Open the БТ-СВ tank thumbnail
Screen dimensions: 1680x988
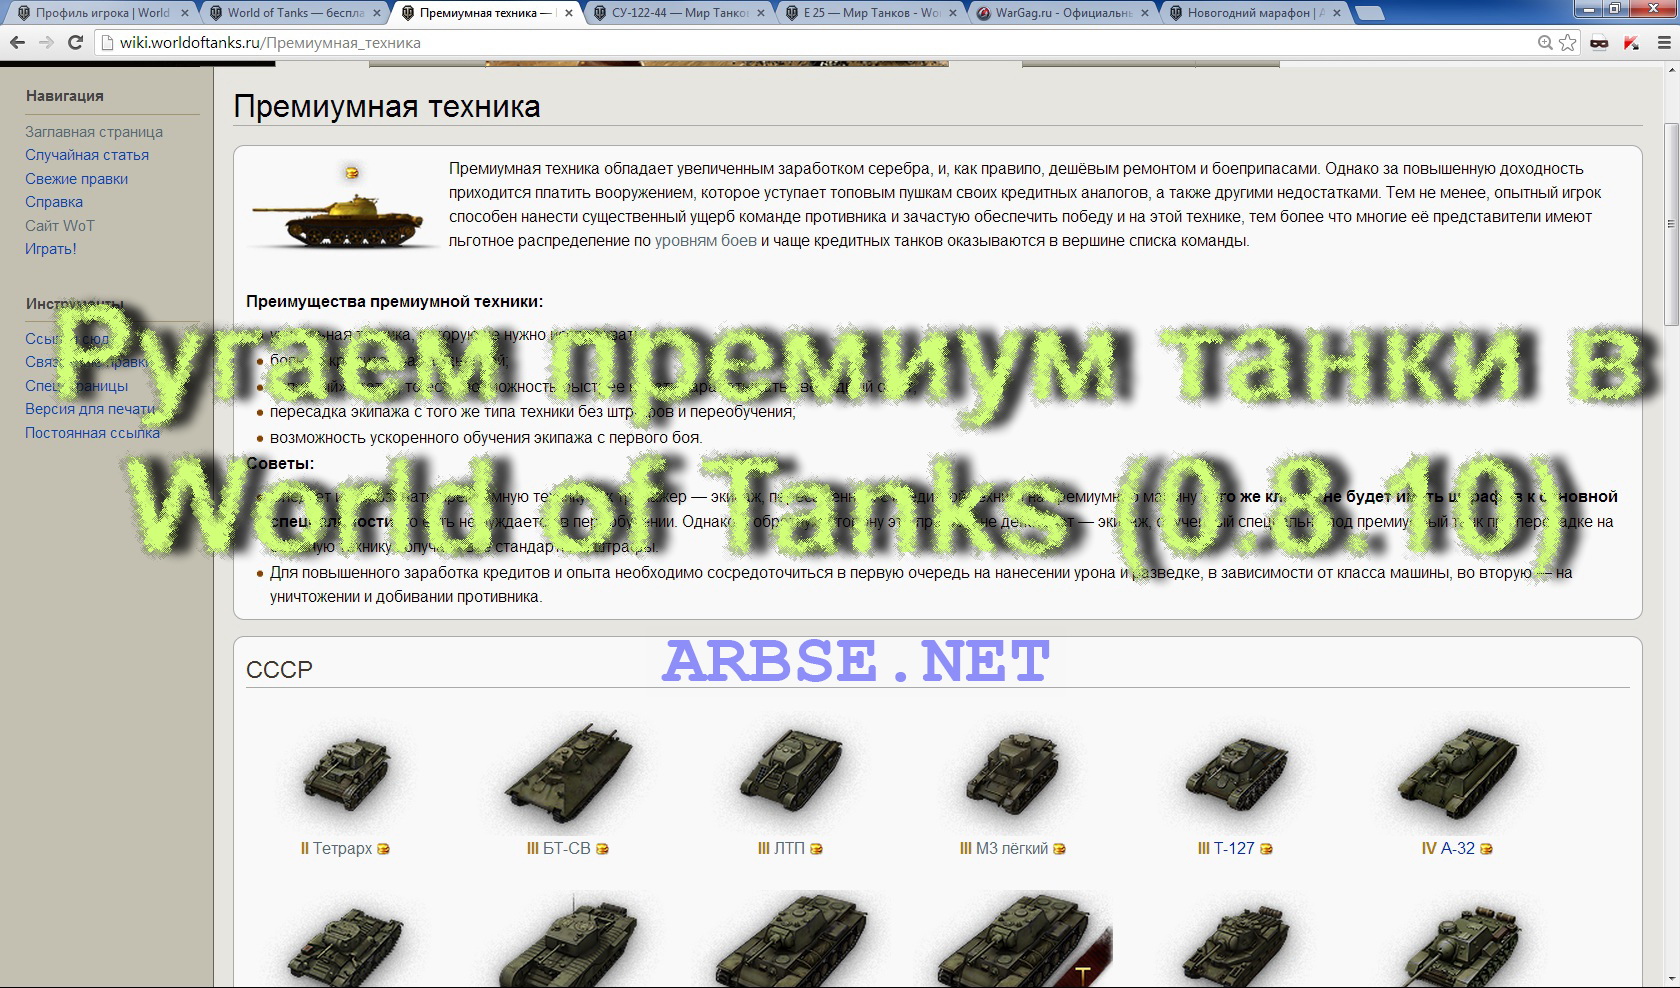568,775
